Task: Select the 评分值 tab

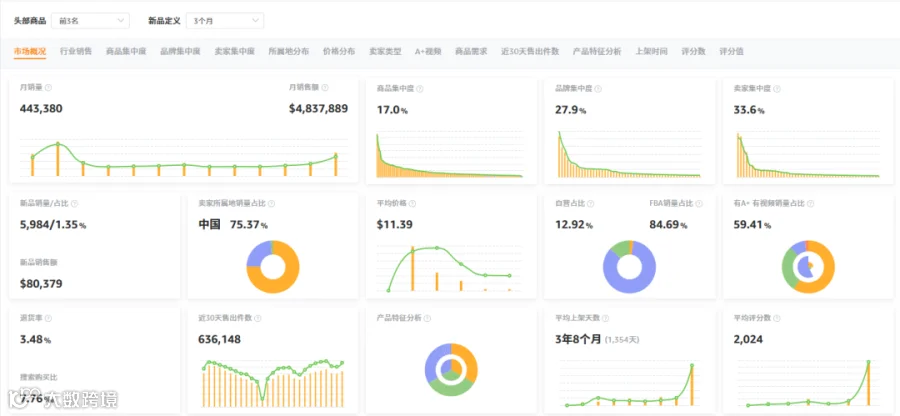Action: click(x=731, y=51)
